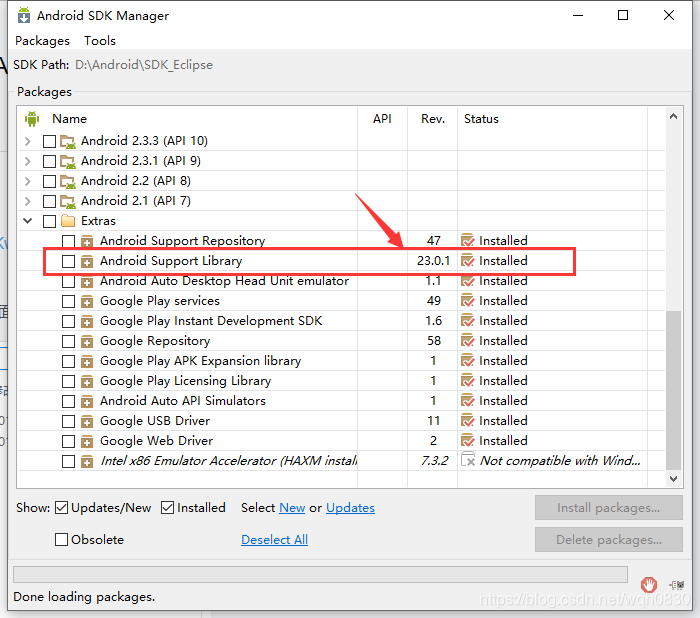This screenshot has width=700, height=618.
Task: Click the revision value 23.0.1
Action: tap(433, 261)
